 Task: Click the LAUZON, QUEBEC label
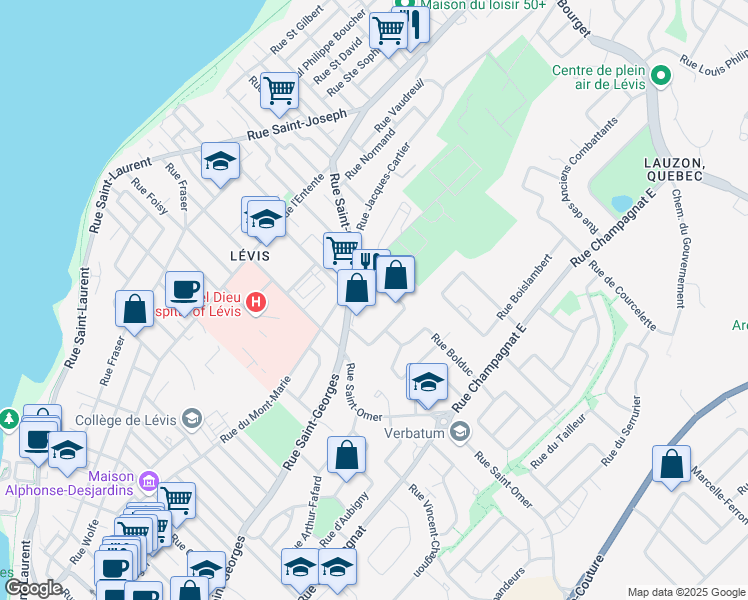coord(674,169)
